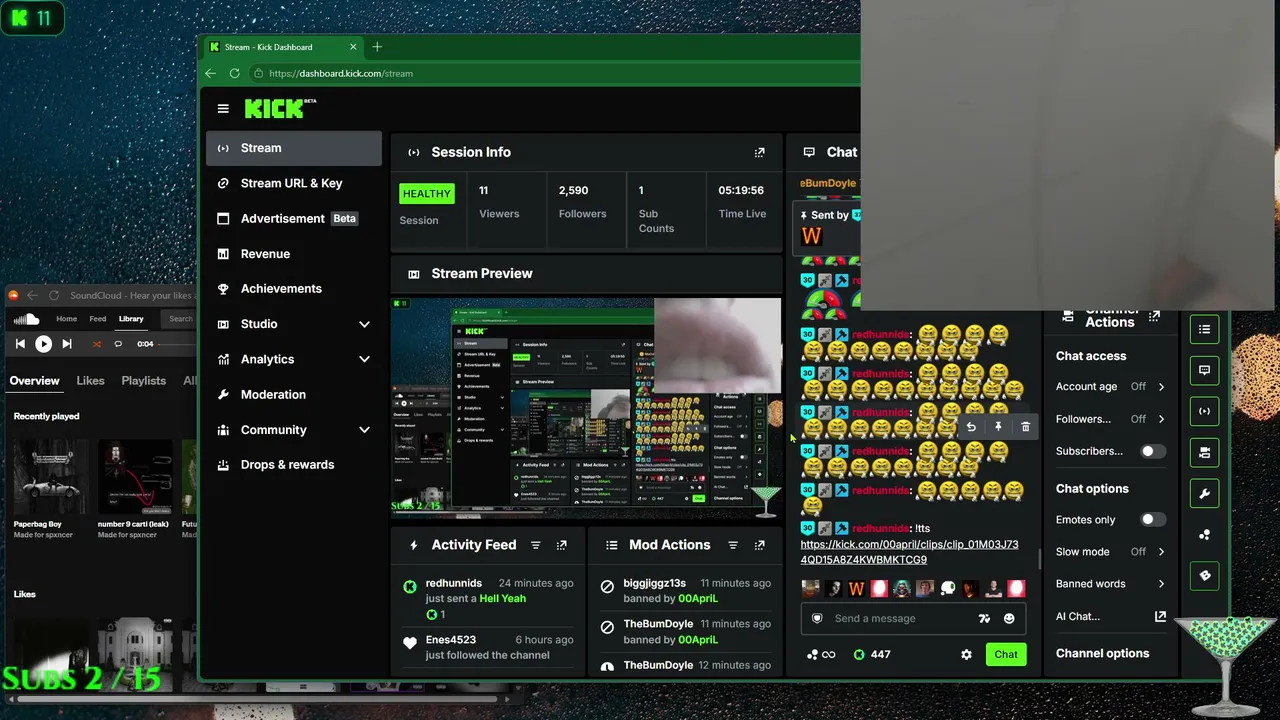Open the Account age setting
This screenshot has width=1280, height=720.
pos(1111,387)
